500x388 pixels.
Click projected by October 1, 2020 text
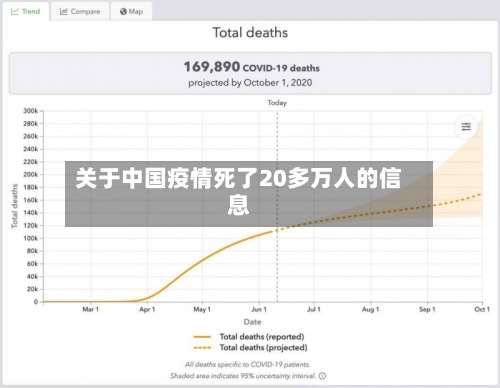(250, 83)
